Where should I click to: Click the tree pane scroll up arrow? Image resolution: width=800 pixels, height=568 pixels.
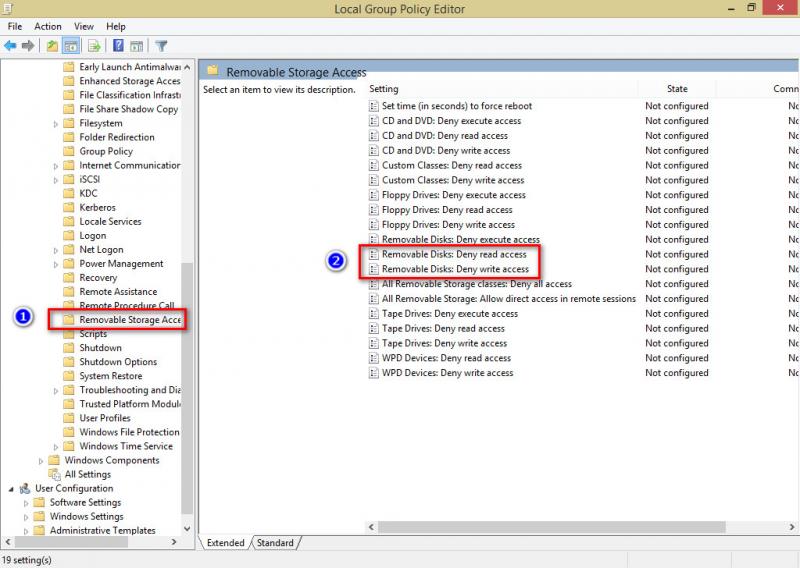(187, 67)
